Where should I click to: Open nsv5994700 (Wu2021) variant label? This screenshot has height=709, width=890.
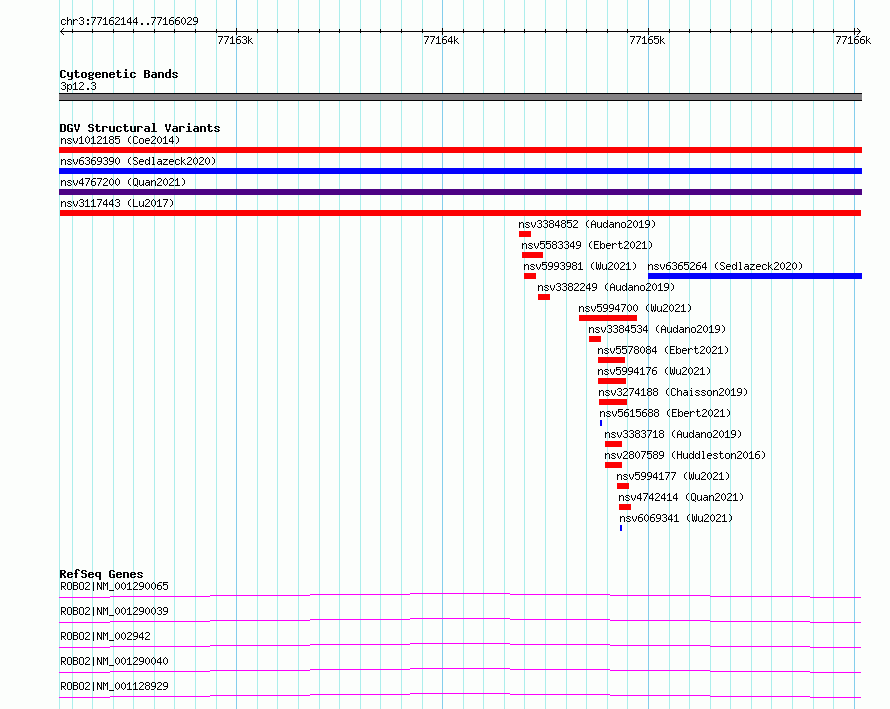[x=635, y=308]
